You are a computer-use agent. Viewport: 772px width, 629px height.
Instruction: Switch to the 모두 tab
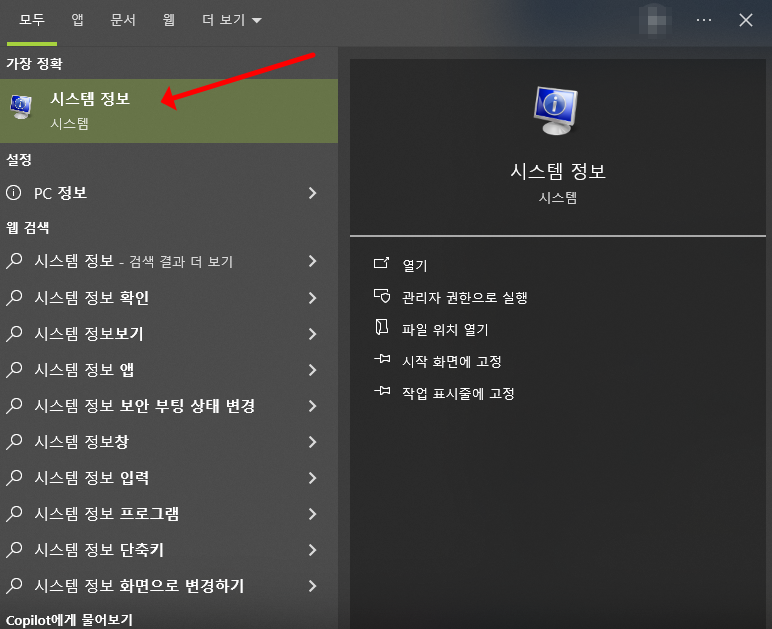[x=32, y=20]
